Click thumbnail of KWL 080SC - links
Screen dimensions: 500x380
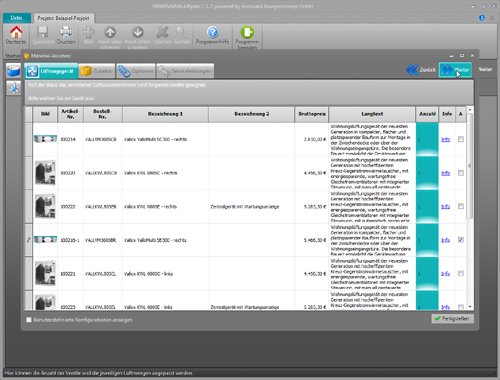coord(45,274)
